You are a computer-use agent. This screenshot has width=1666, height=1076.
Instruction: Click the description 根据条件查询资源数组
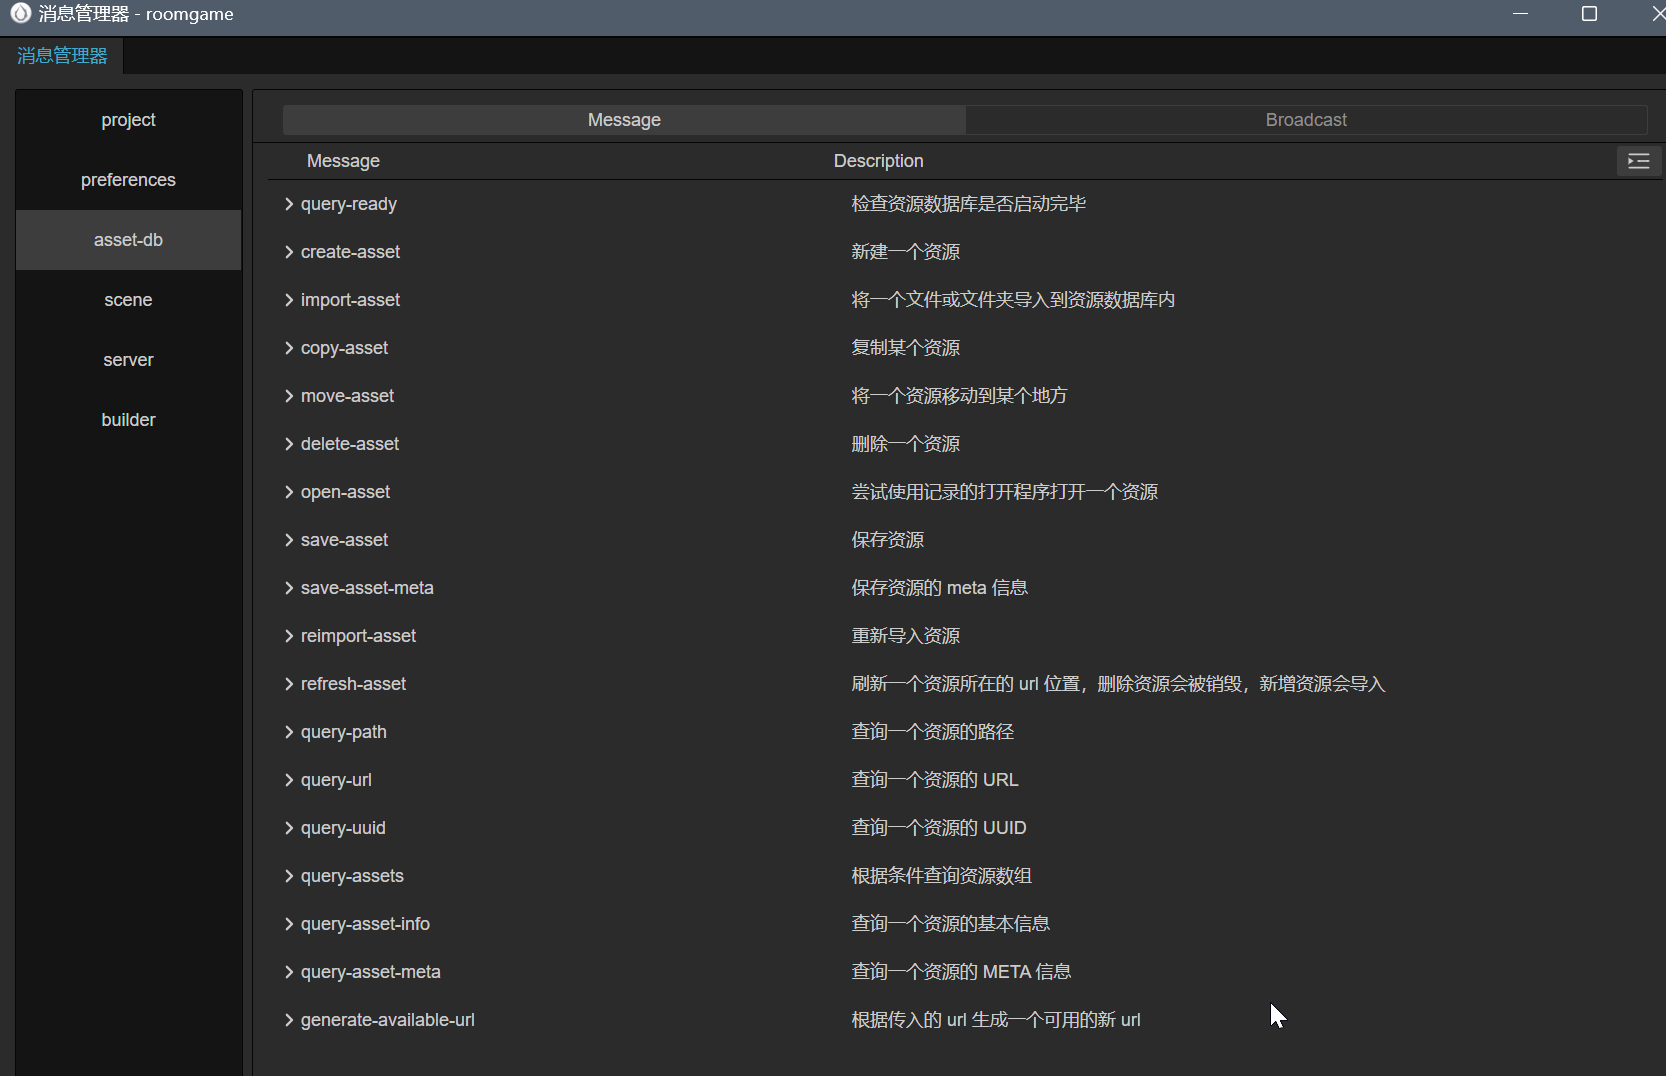point(941,876)
